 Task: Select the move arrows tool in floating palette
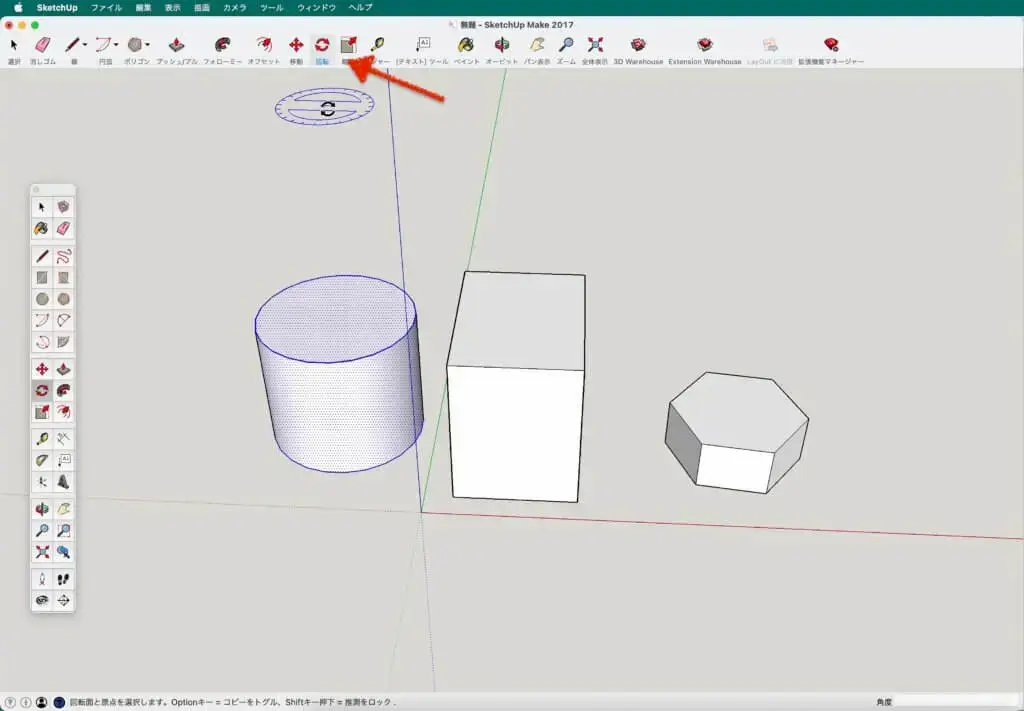pos(42,370)
